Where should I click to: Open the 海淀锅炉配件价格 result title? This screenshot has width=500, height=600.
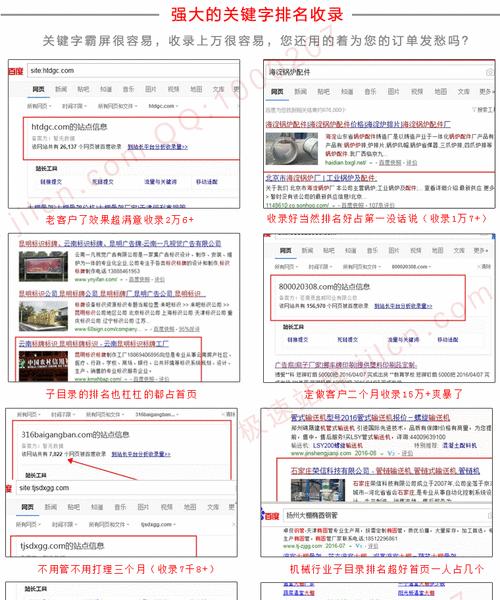tap(358, 124)
